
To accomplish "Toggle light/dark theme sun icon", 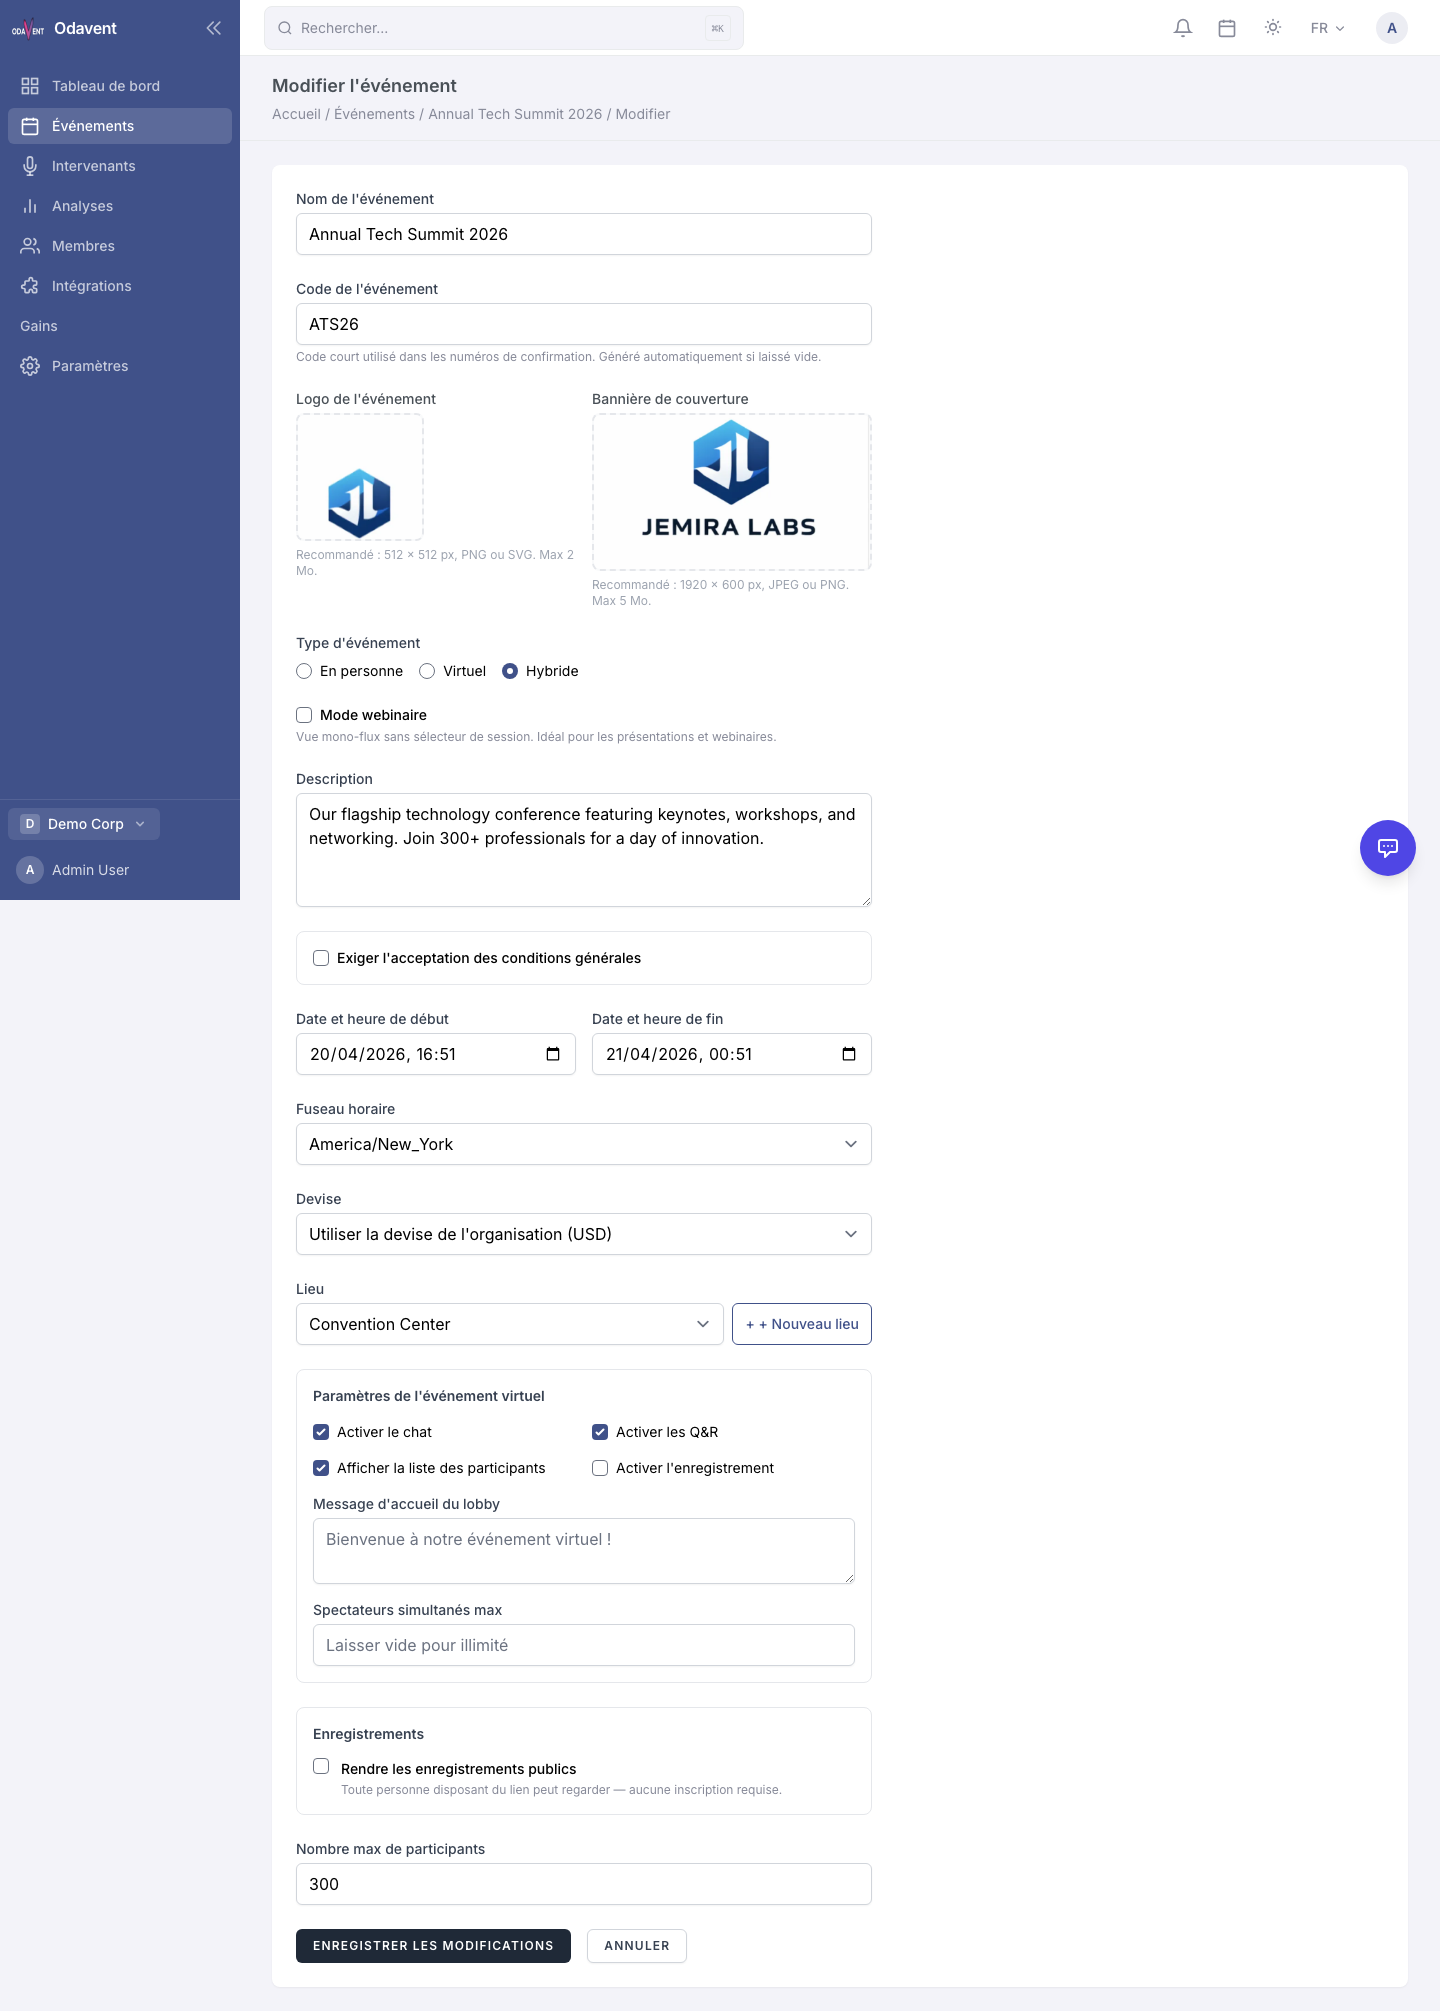I will pos(1273,28).
